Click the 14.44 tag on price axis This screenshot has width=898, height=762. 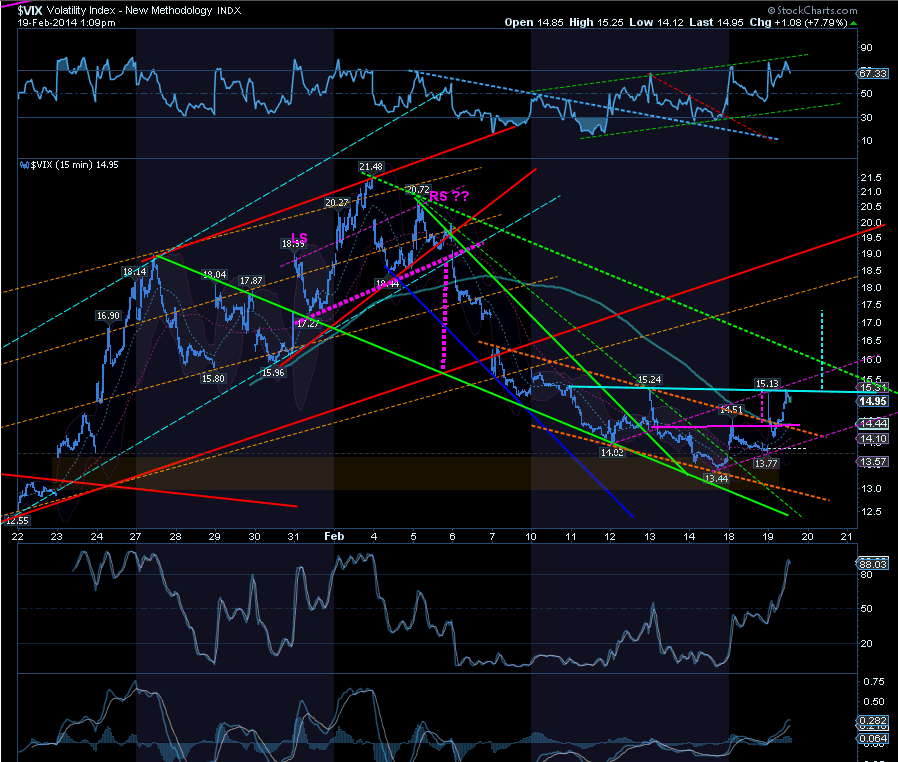tap(873, 424)
